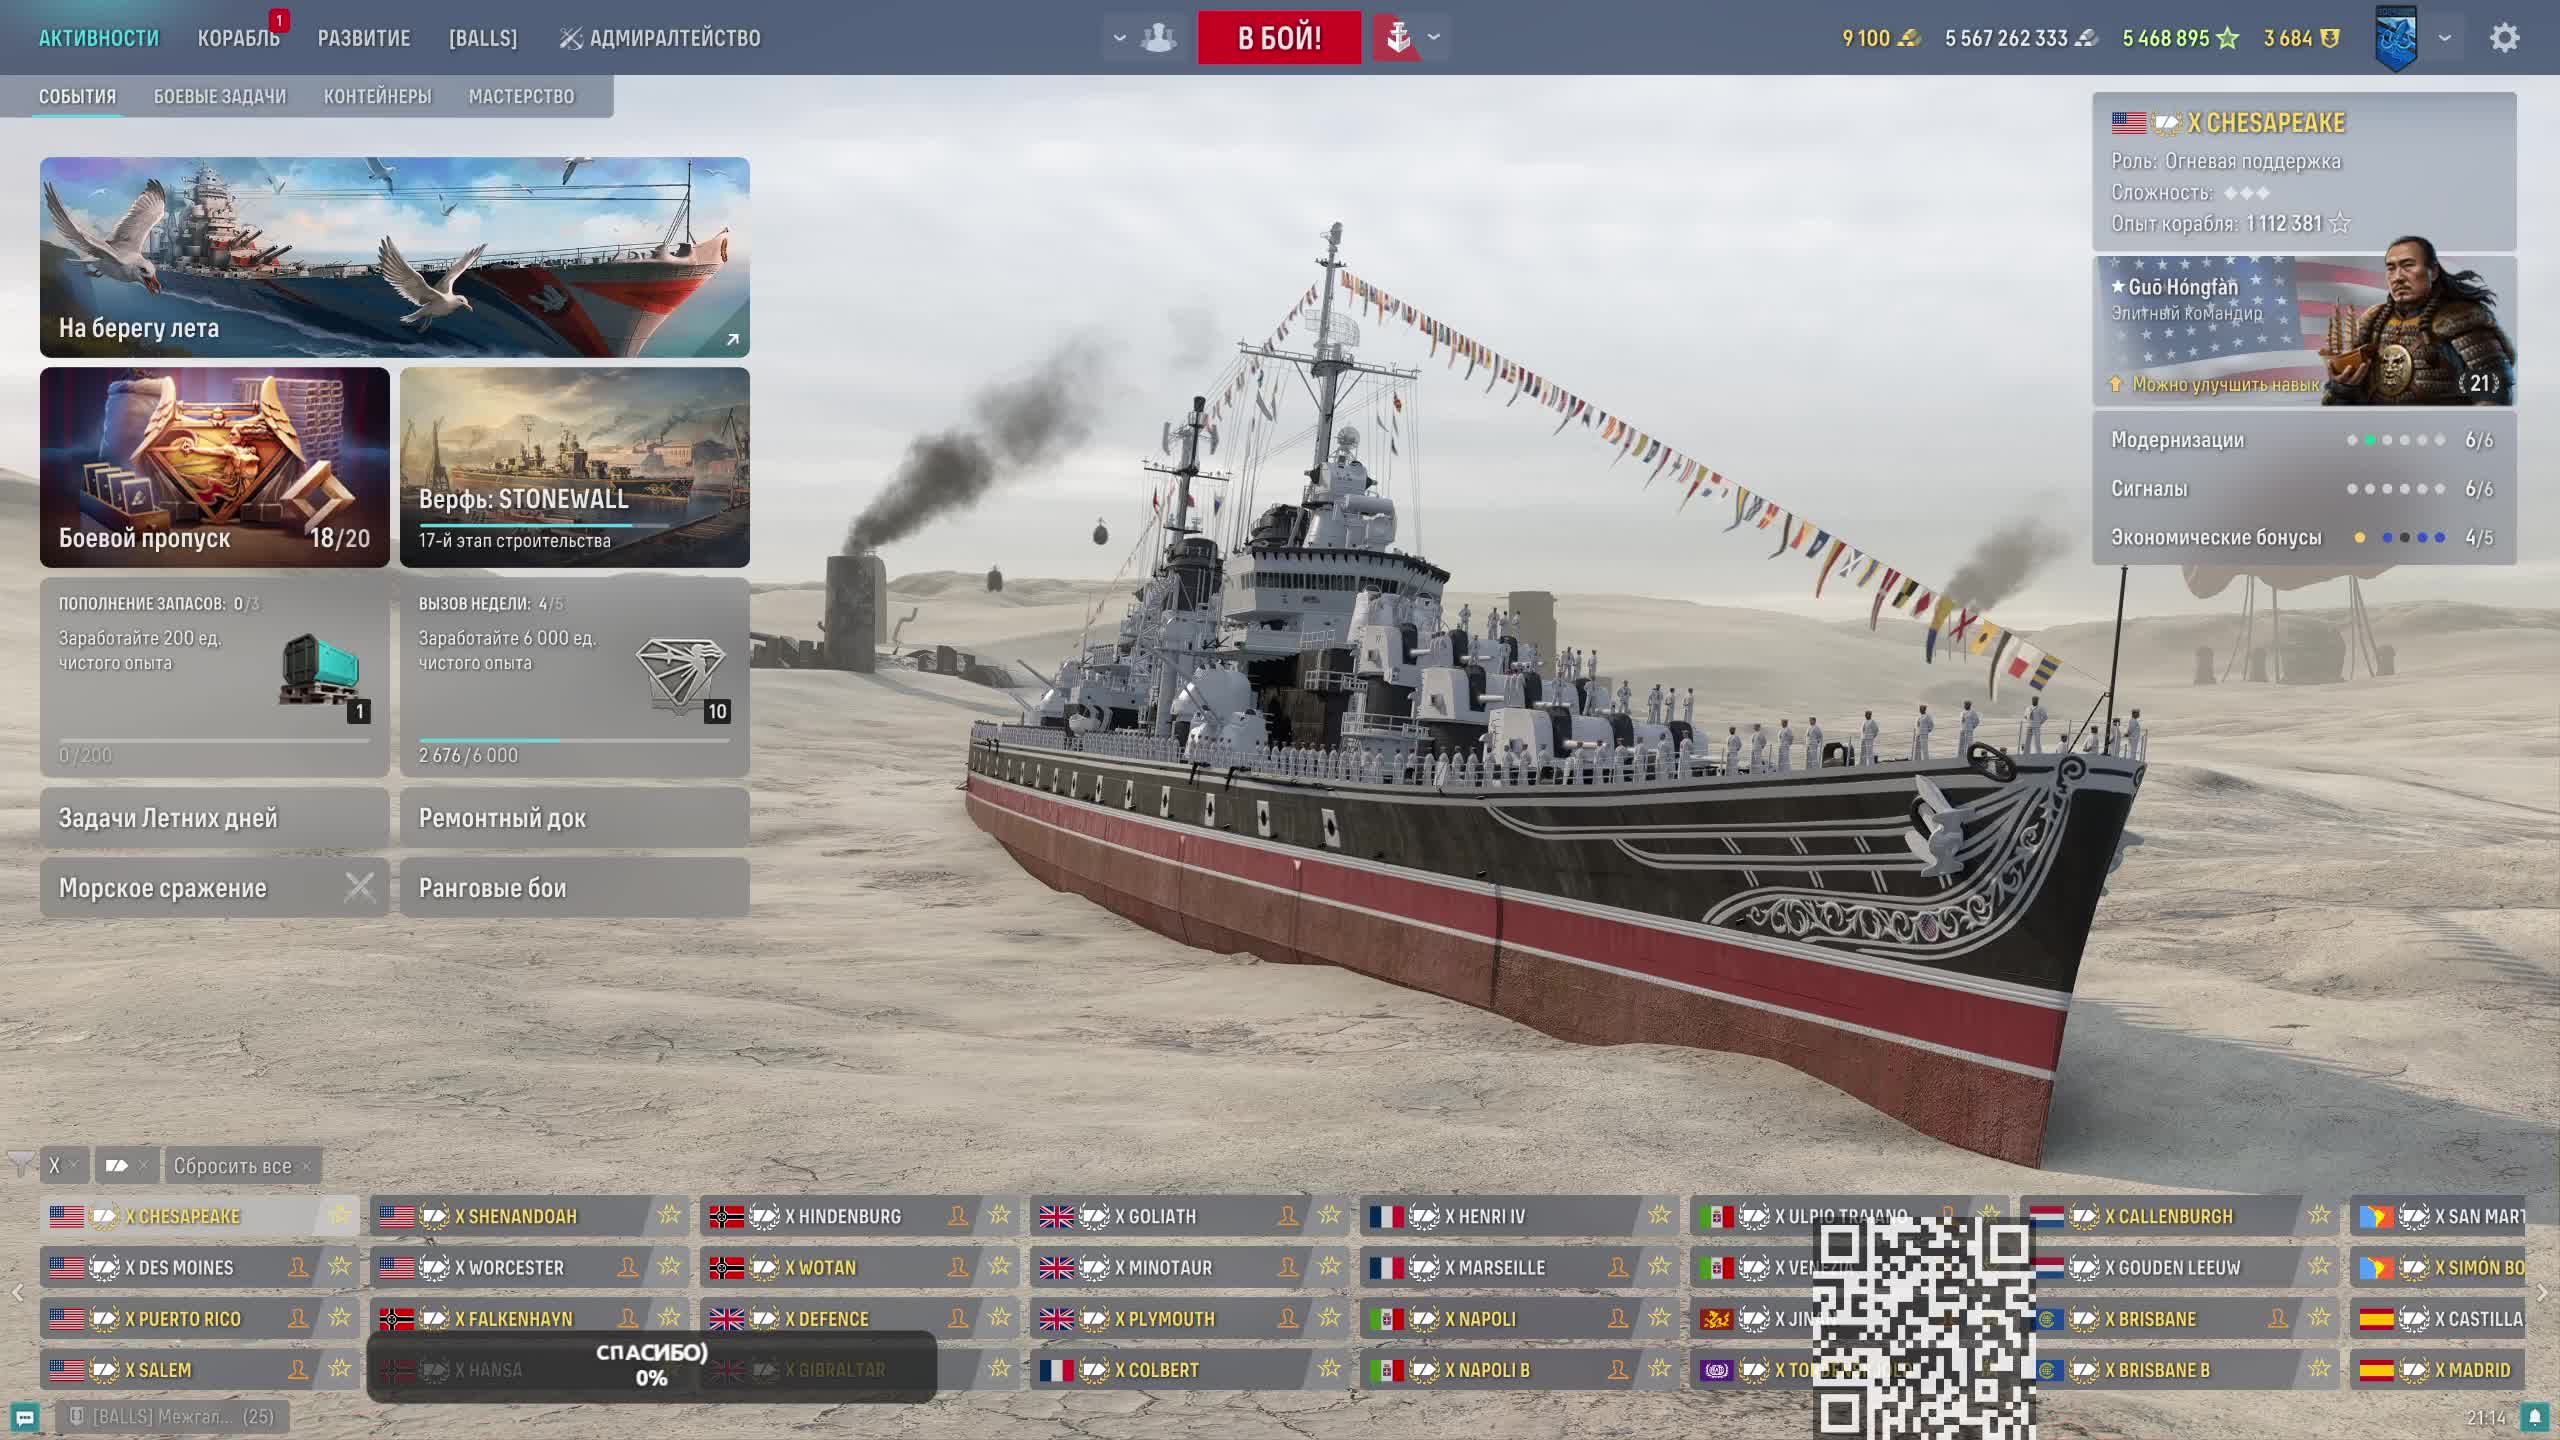2560x1440 pixels.
Task: Click the star beside Опыт корабля 1 112 381
Action: 2340,223
